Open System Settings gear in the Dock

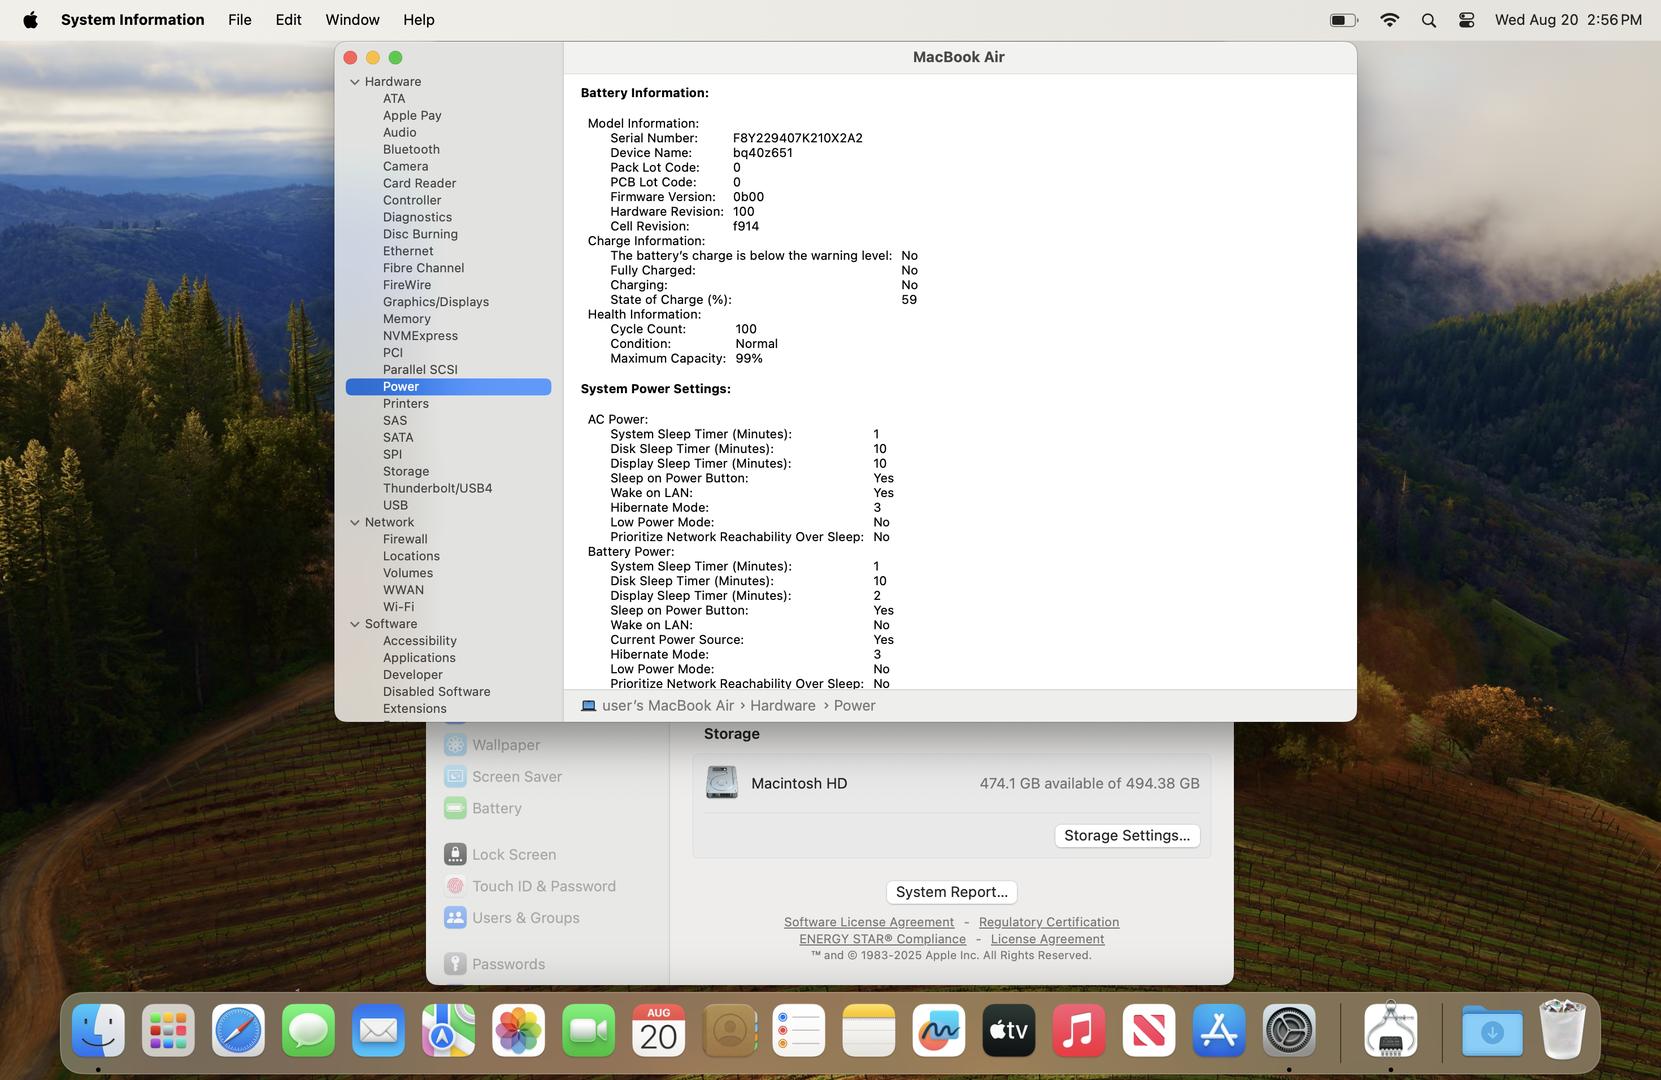pyautogui.click(x=1289, y=1030)
